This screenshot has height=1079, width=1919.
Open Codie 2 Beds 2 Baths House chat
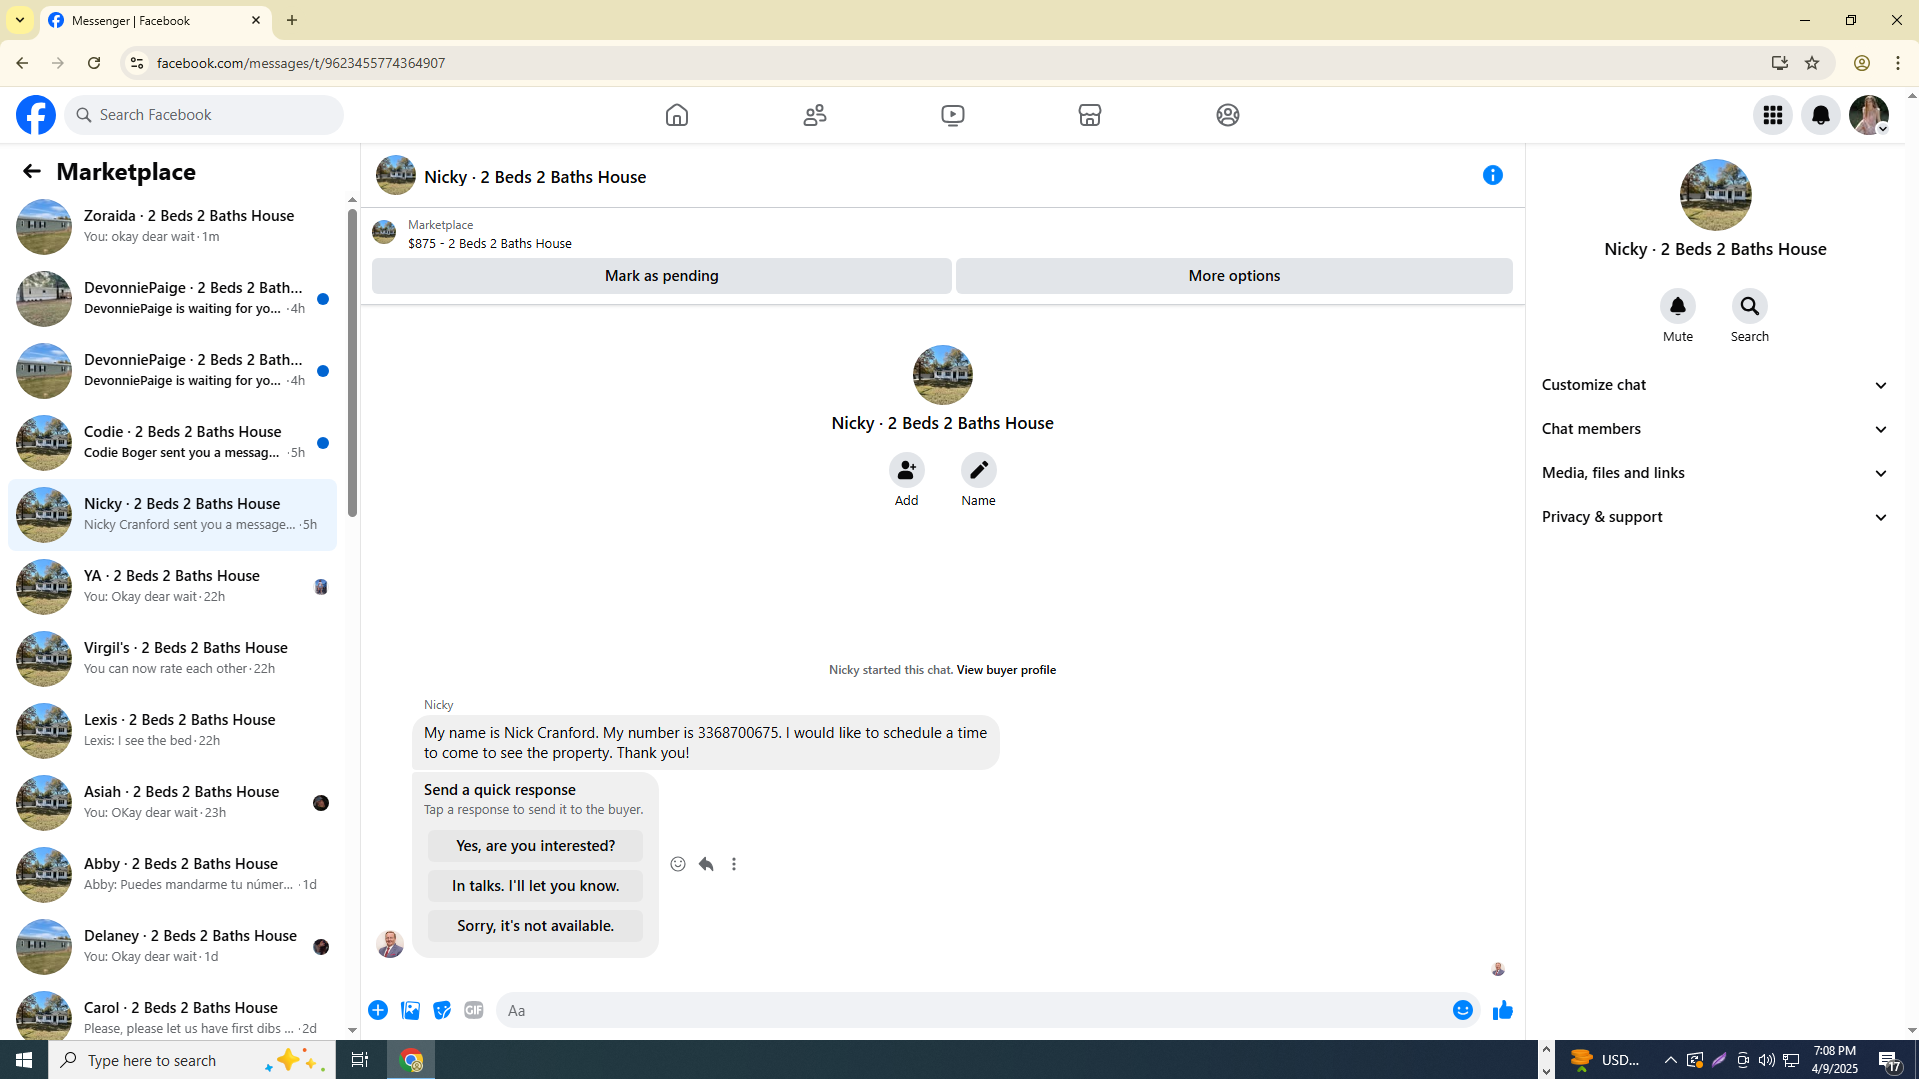pos(172,443)
